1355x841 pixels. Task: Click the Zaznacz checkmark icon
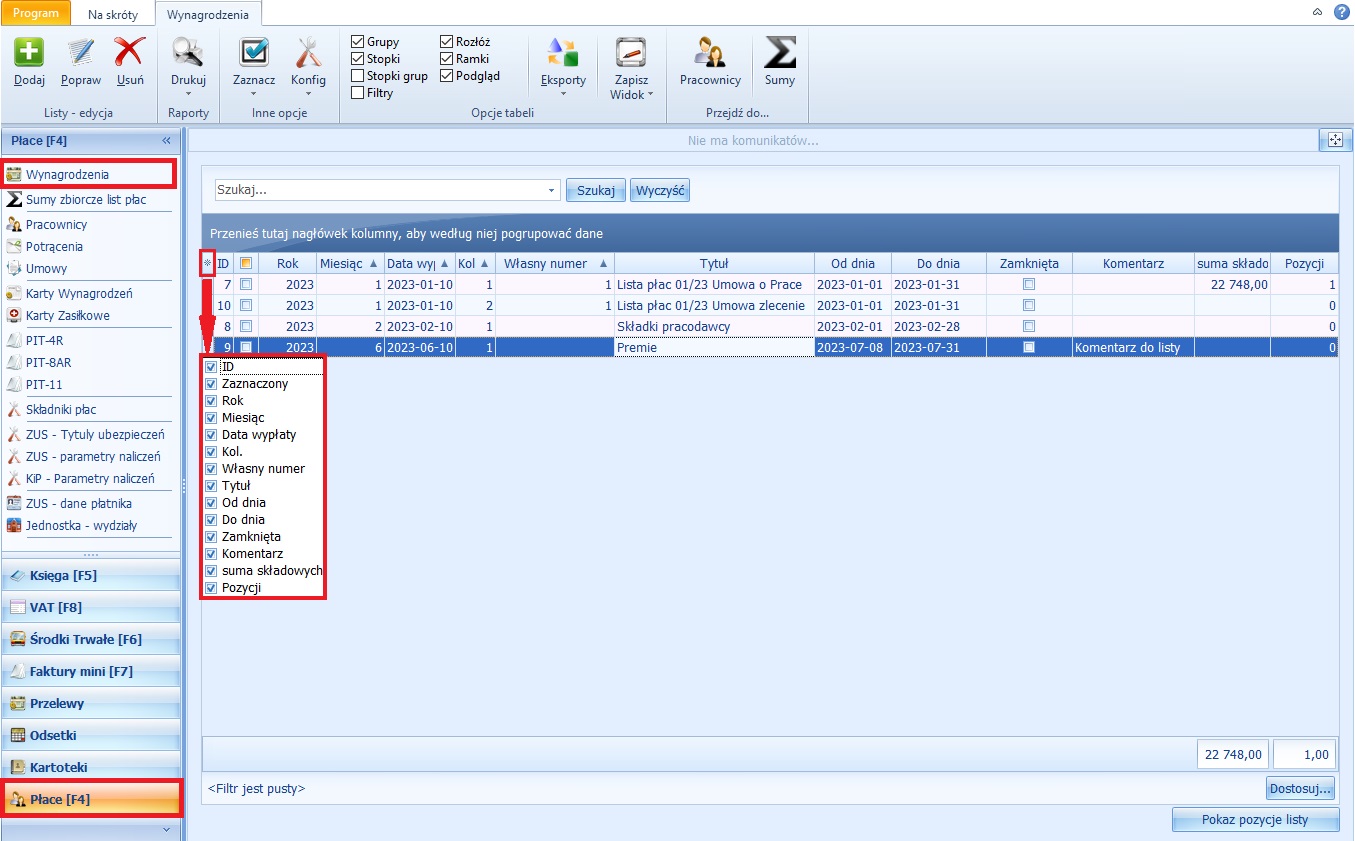point(254,52)
